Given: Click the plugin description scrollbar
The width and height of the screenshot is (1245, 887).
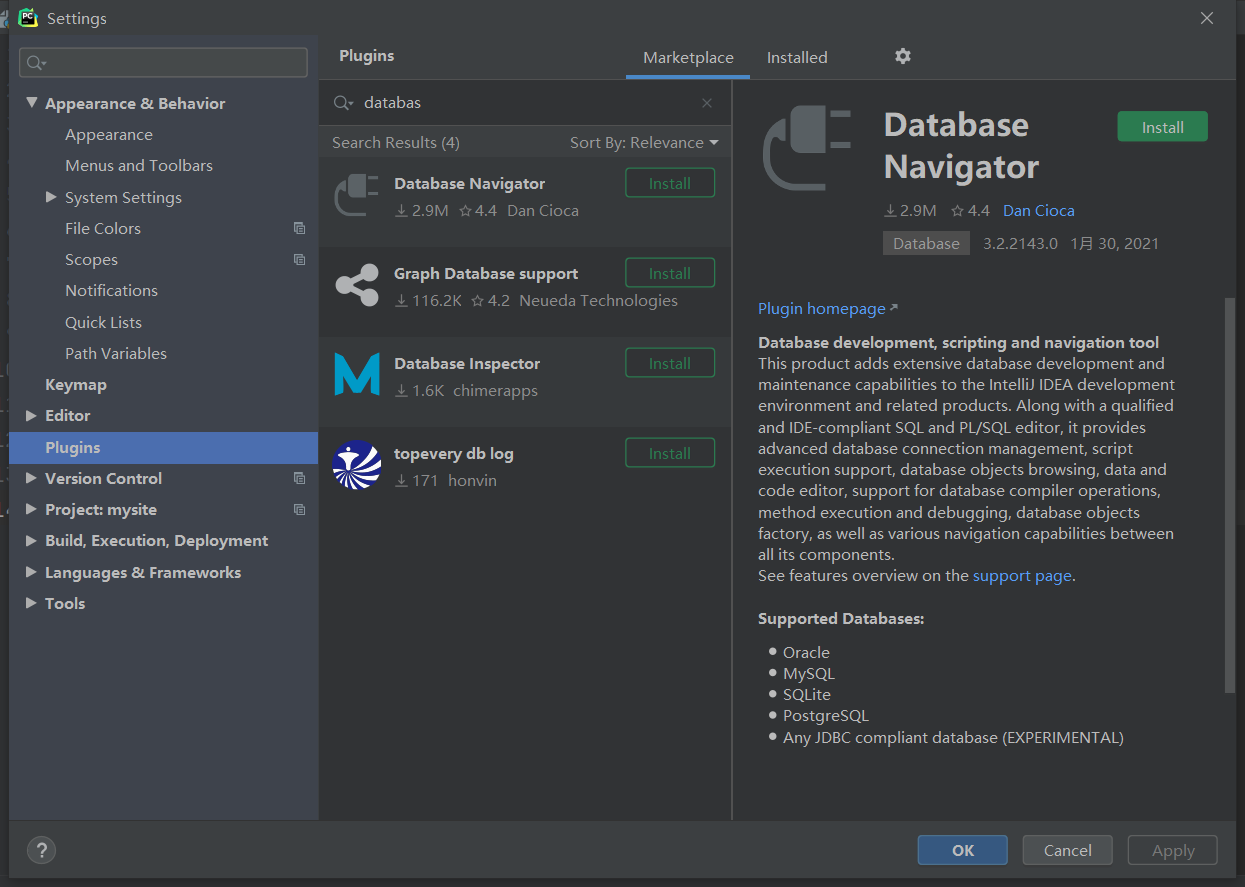Looking at the screenshot, I should tap(1230, 494).
